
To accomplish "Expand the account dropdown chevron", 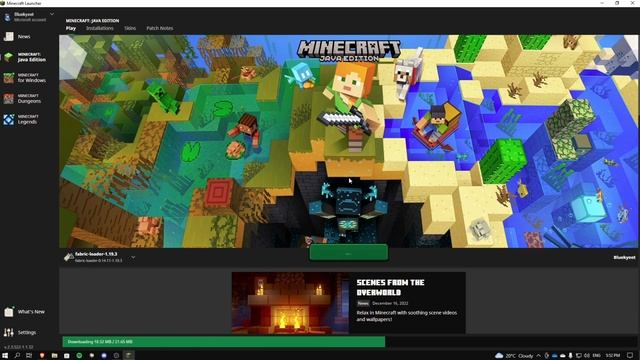I will (52, 14).
